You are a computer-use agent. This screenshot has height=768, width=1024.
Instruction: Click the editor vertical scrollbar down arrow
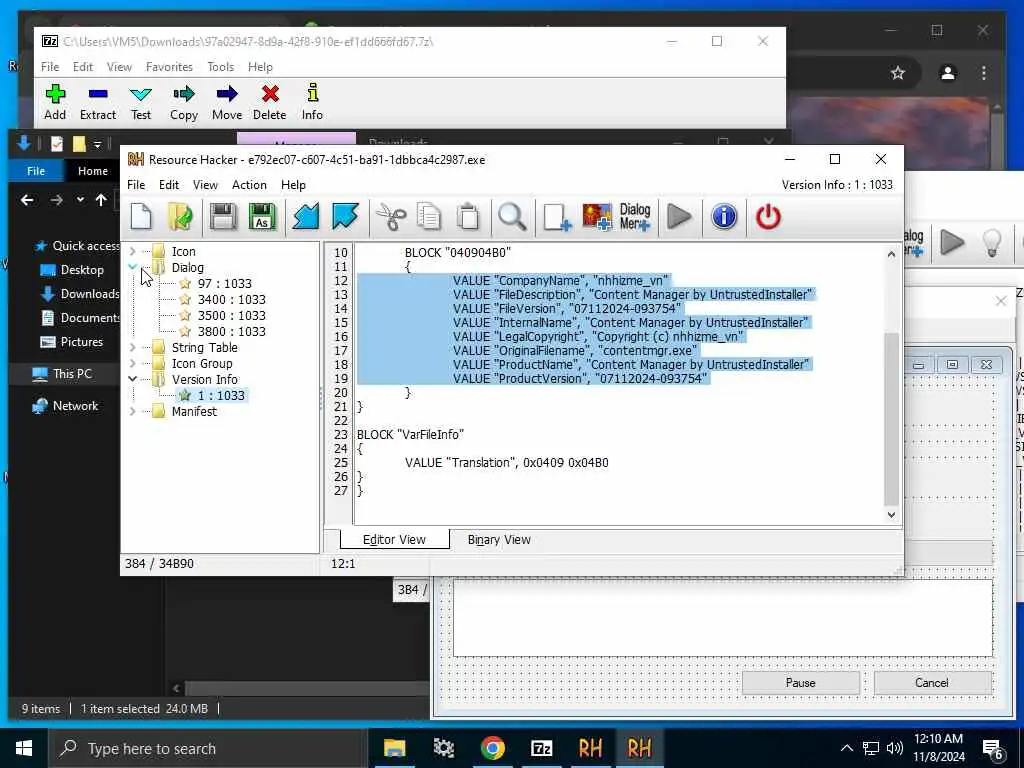tap(891, 515)
